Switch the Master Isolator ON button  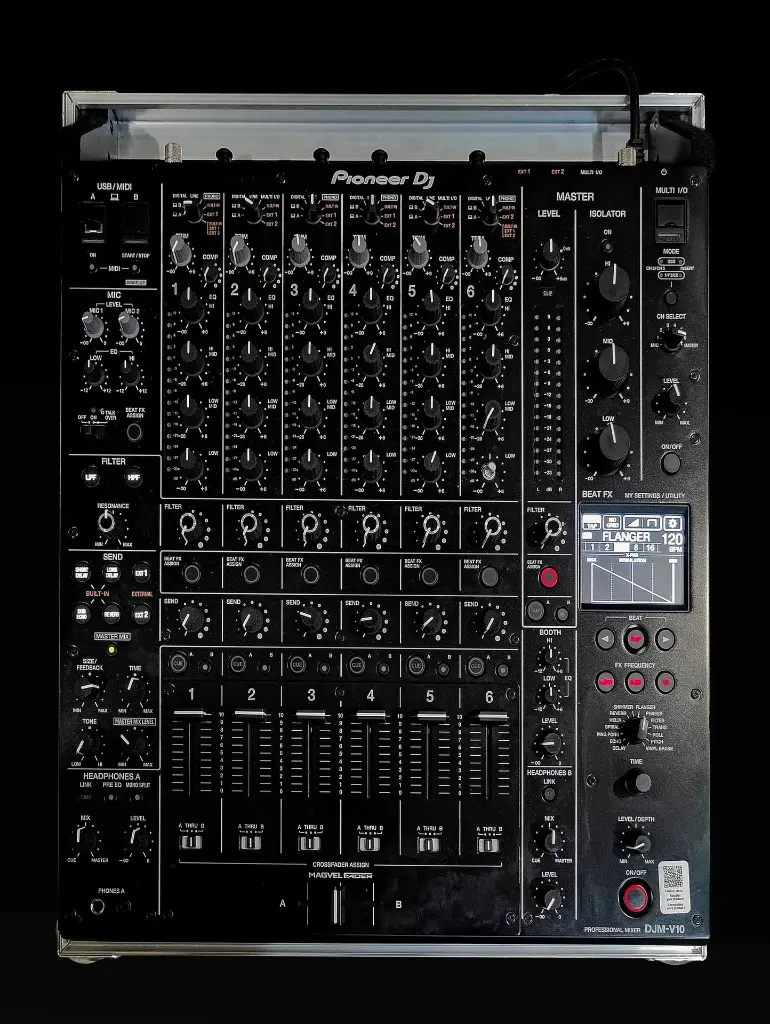(x=607, y=247)
